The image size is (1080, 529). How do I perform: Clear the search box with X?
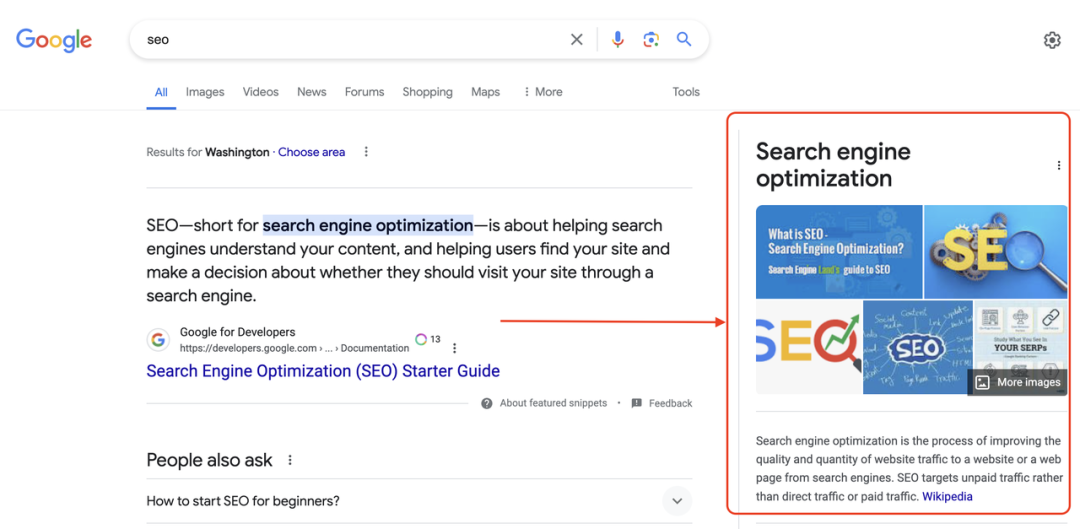[x=577, y=40]
